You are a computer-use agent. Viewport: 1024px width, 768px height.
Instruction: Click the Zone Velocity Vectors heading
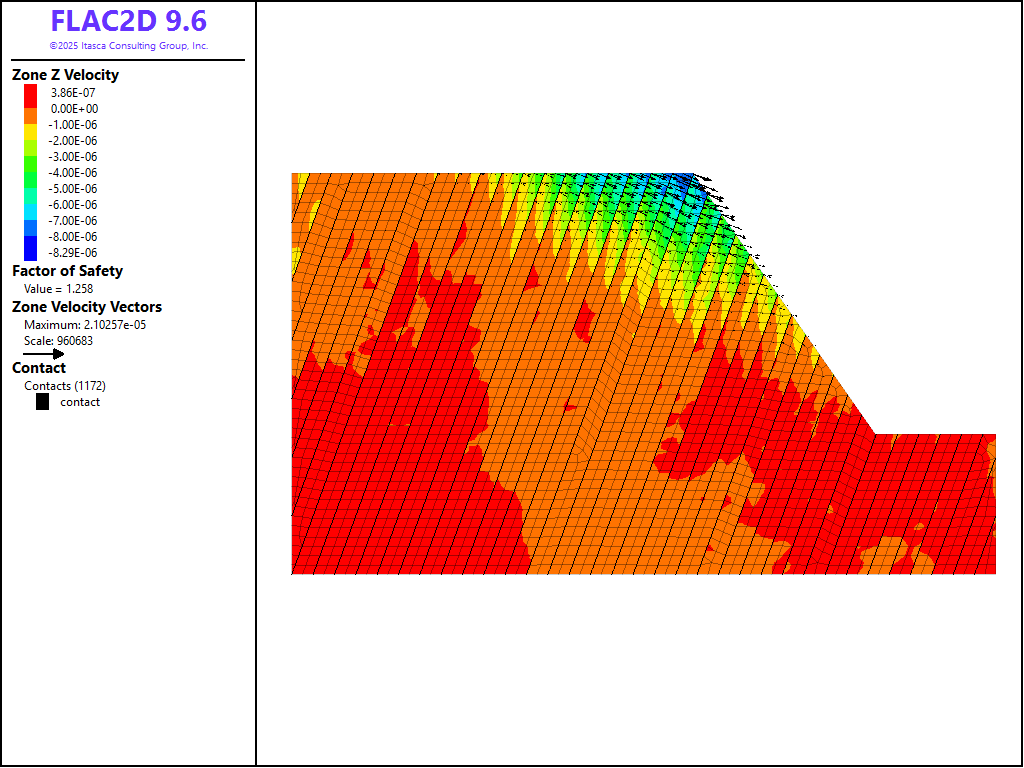pos(86,307)
